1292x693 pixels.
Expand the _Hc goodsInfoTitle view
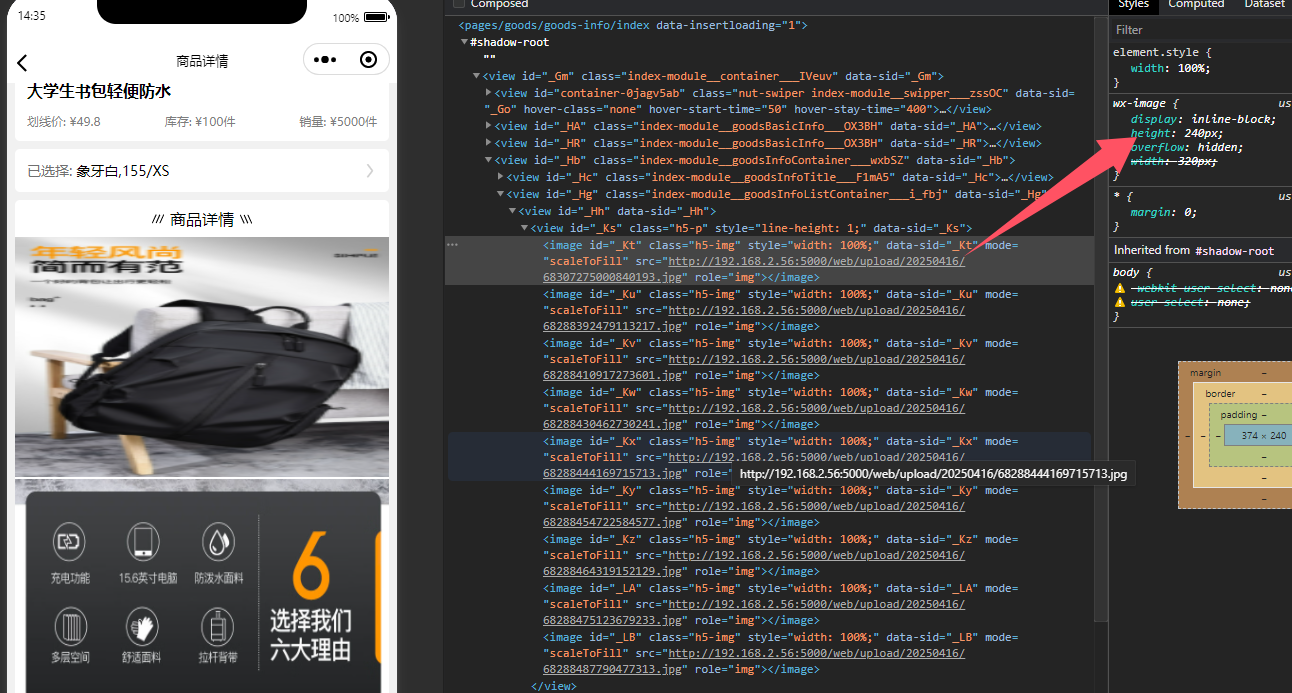pos(501,177)
